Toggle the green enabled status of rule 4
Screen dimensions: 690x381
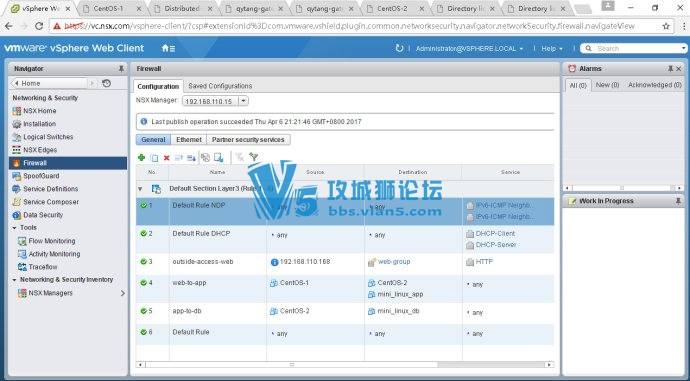coord(143,283)
